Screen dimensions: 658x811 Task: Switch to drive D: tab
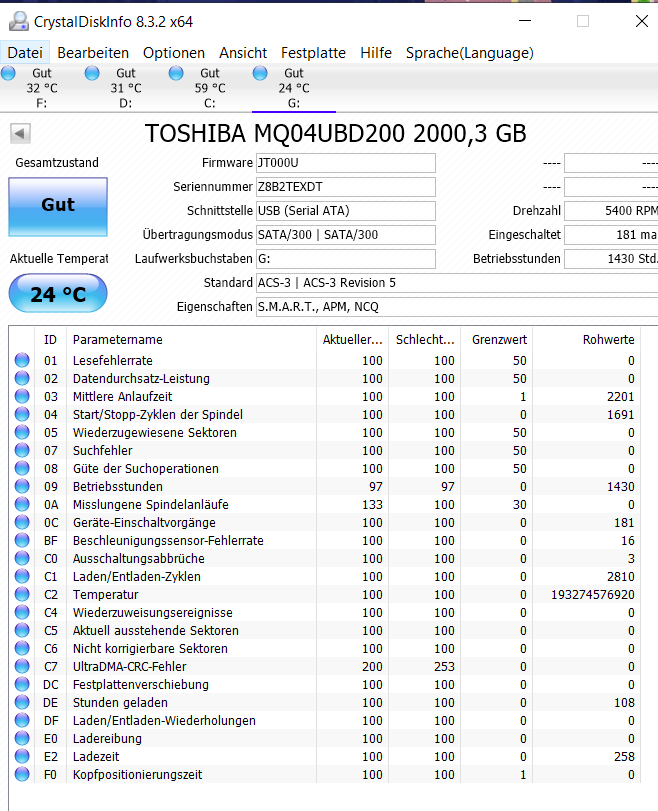coord(125,88)
